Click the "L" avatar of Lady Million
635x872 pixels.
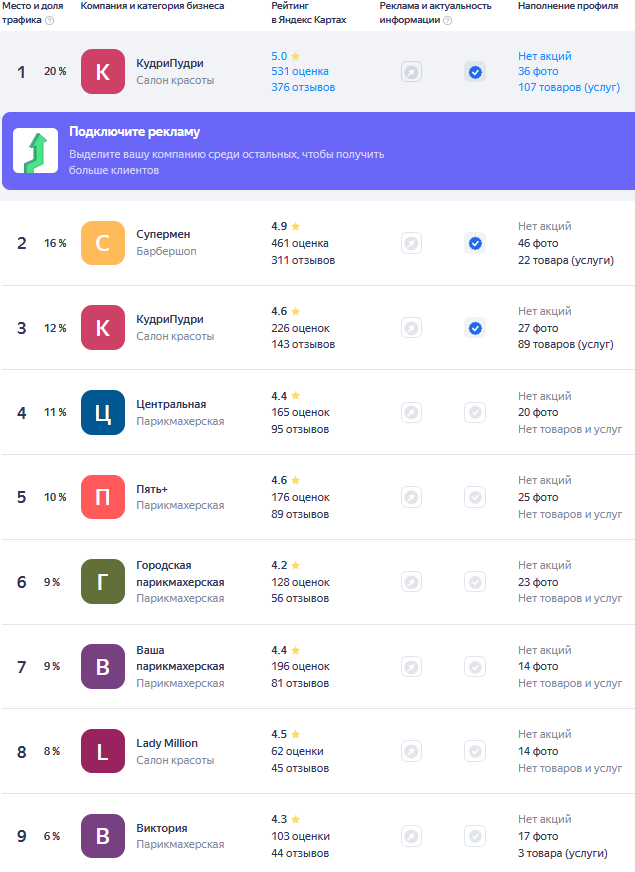[x=103, y=751]
